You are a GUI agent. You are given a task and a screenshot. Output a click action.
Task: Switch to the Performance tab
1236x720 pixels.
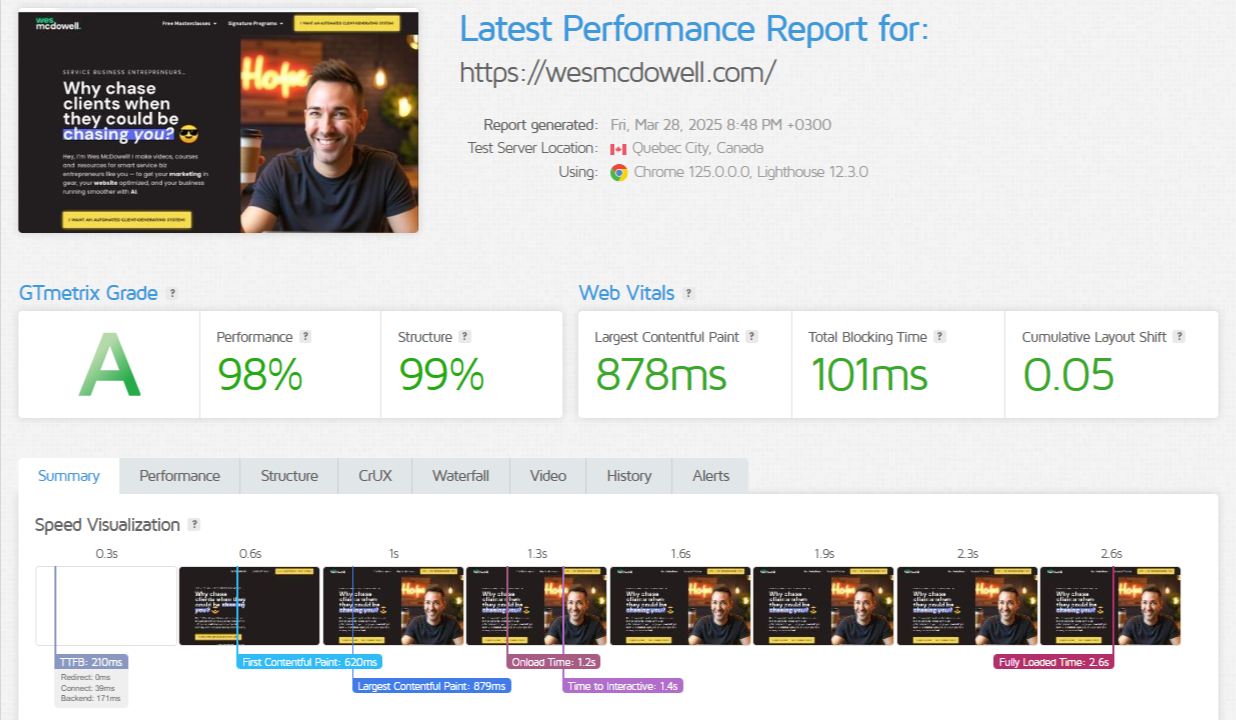point(180,476)
